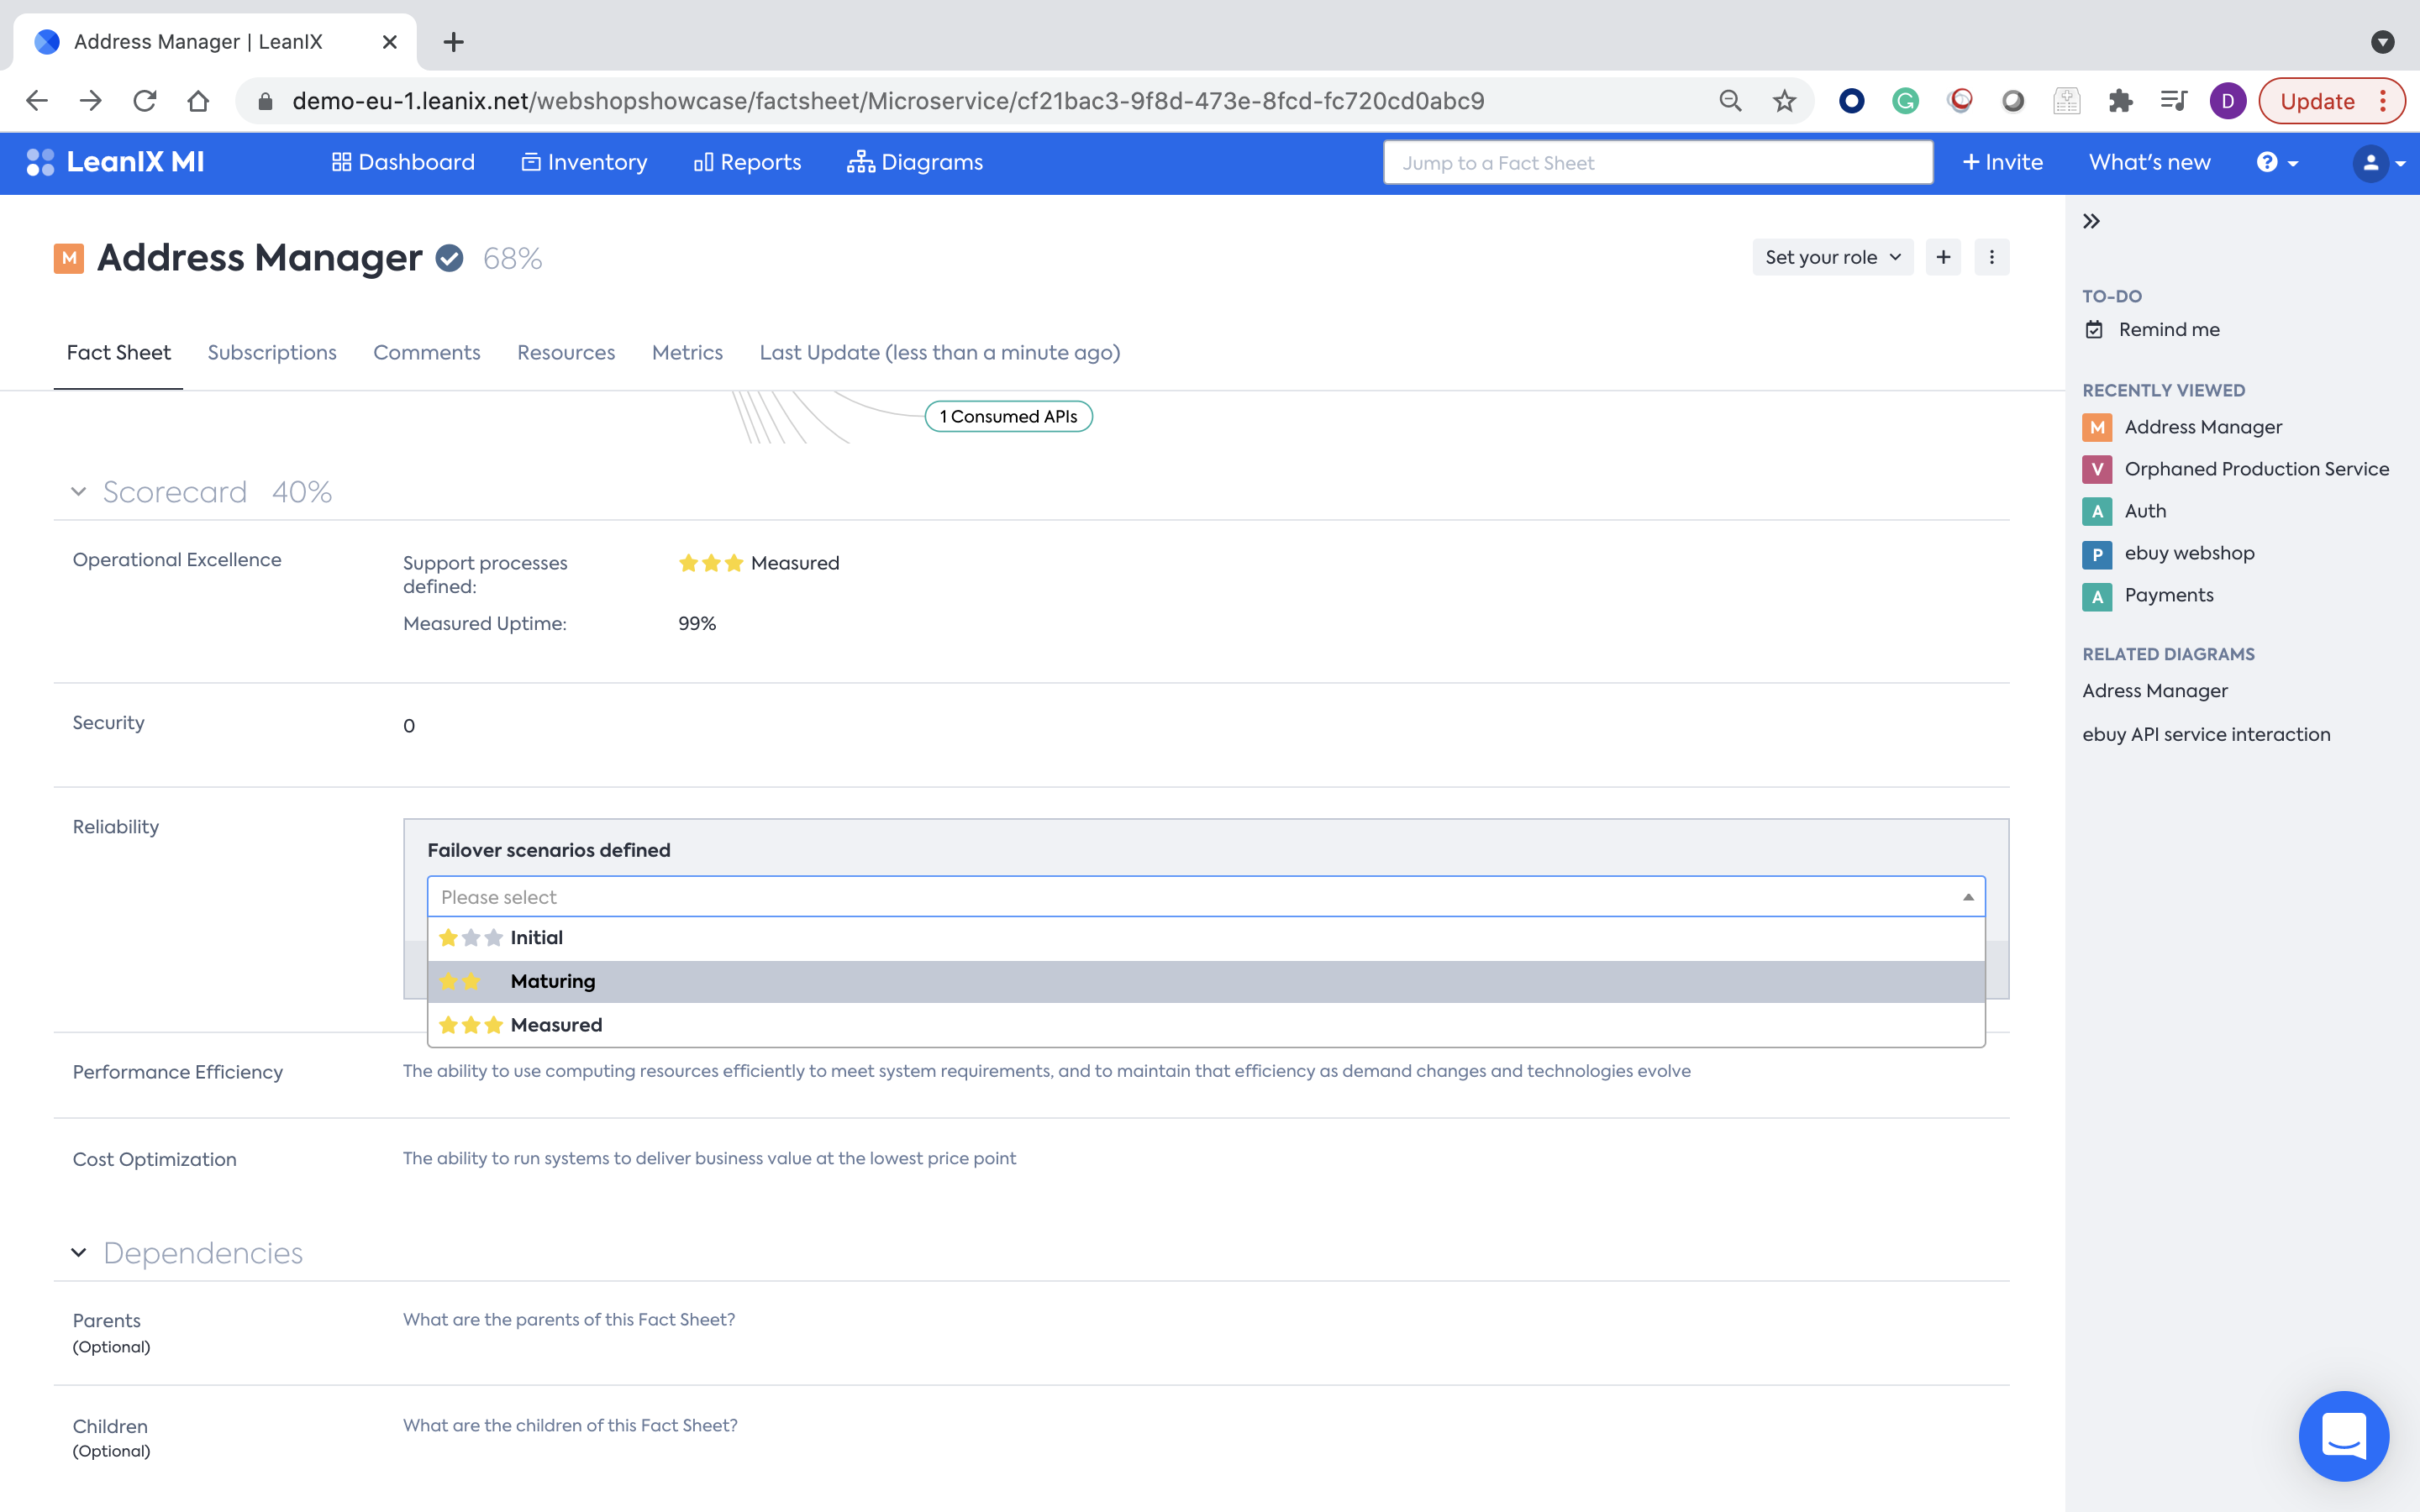This screenshot has width=2420, height=1512.
Task: Collapse the right sidebar with double chevron
Action: (2091, 221)
